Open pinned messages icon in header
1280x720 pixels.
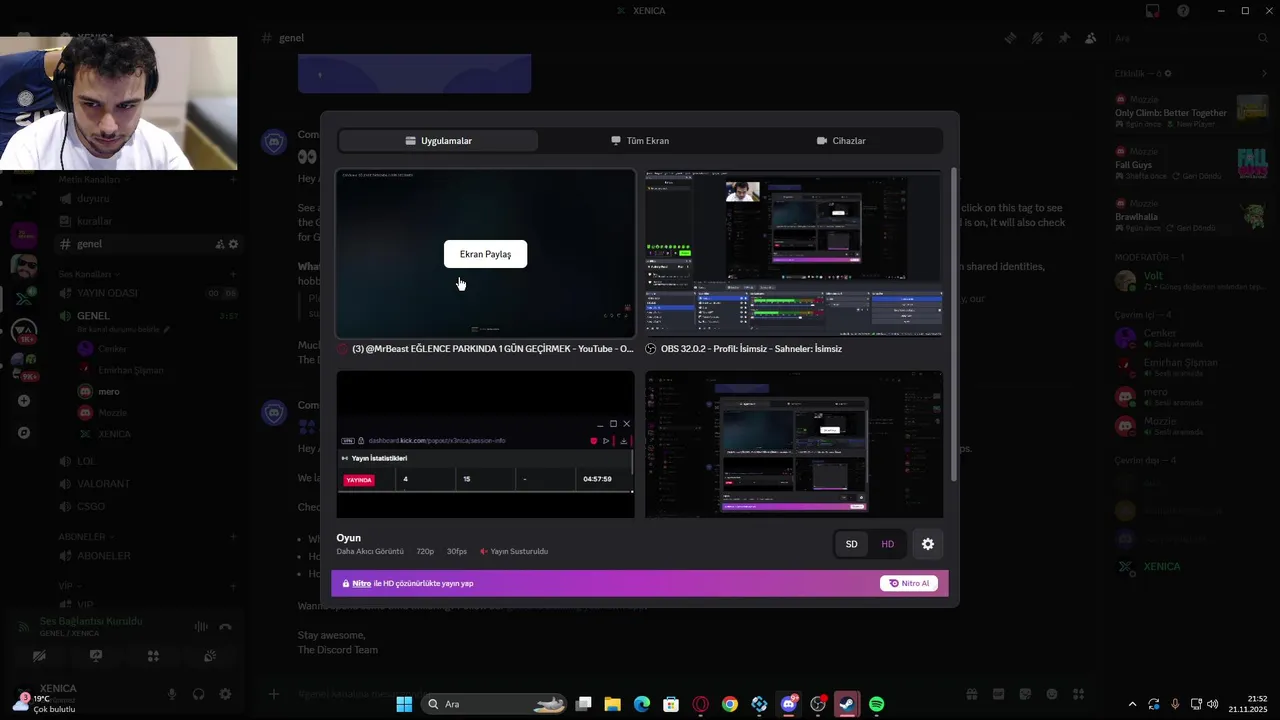[1064, 38]
